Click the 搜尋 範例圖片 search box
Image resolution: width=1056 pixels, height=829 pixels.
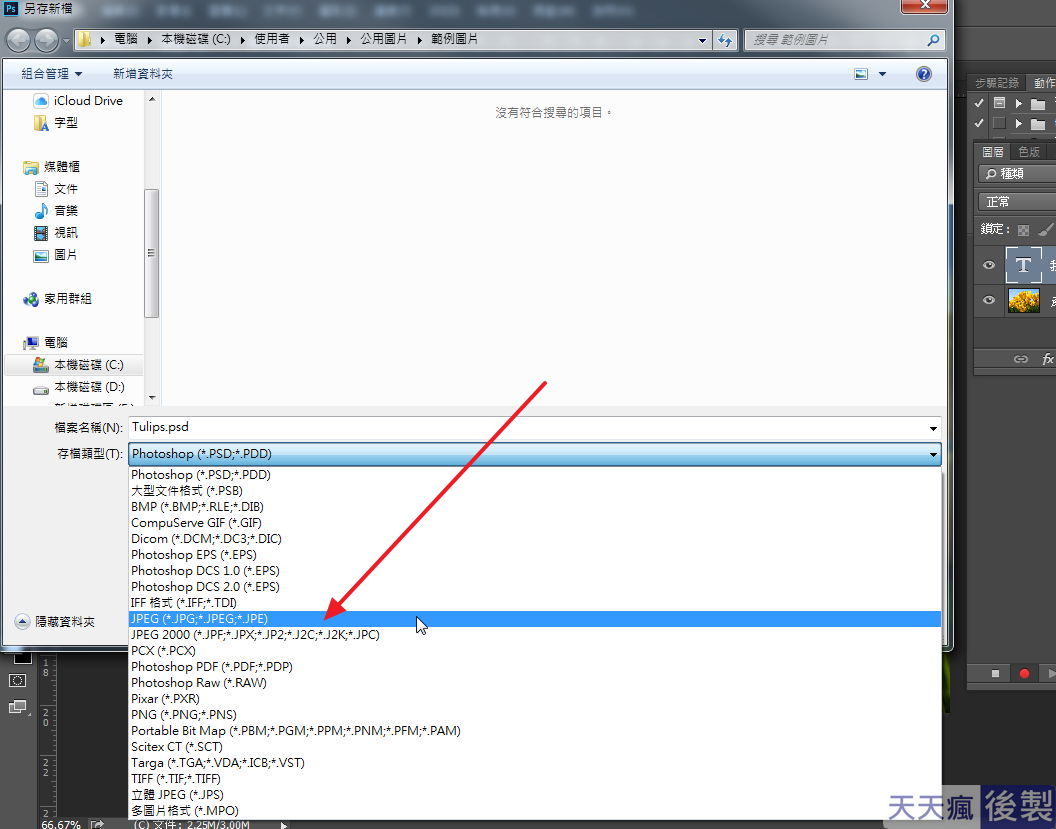click(845, 40)
